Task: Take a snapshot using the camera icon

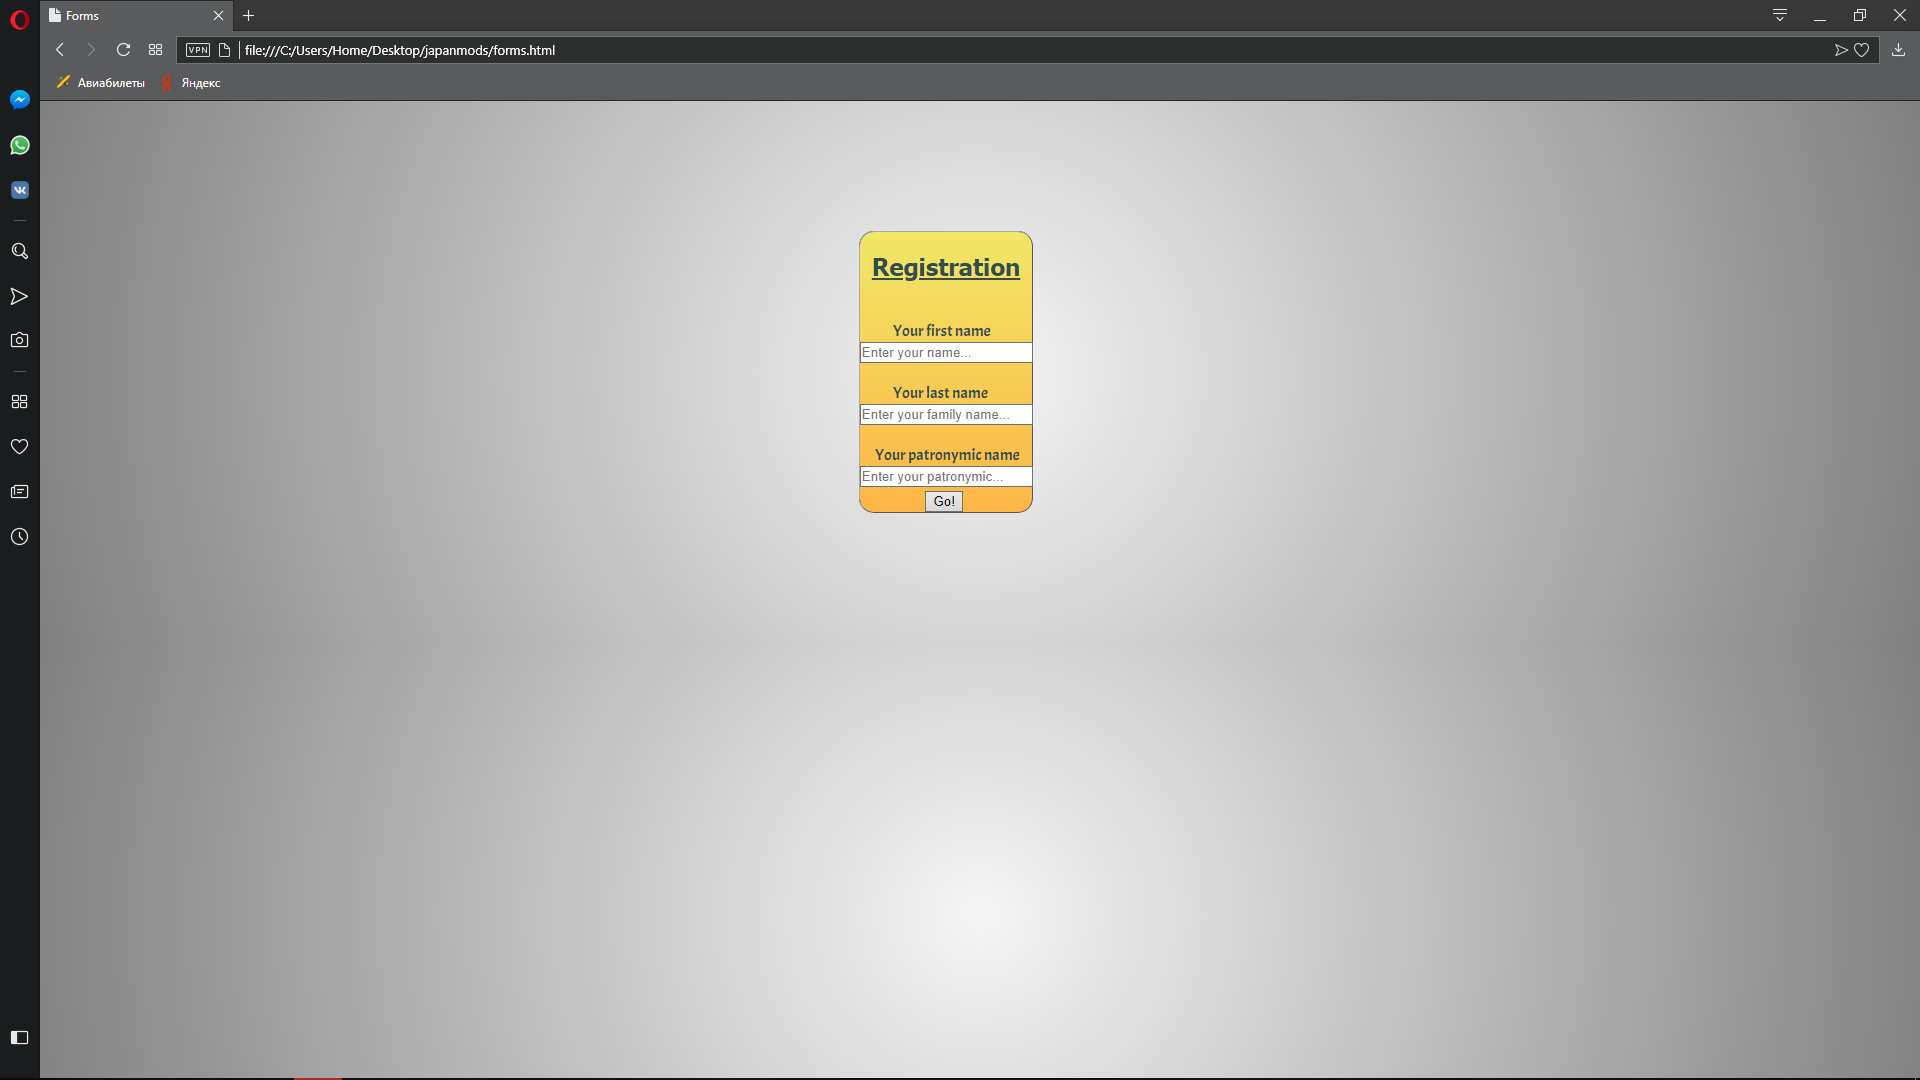Action: (x=19, y=339)
